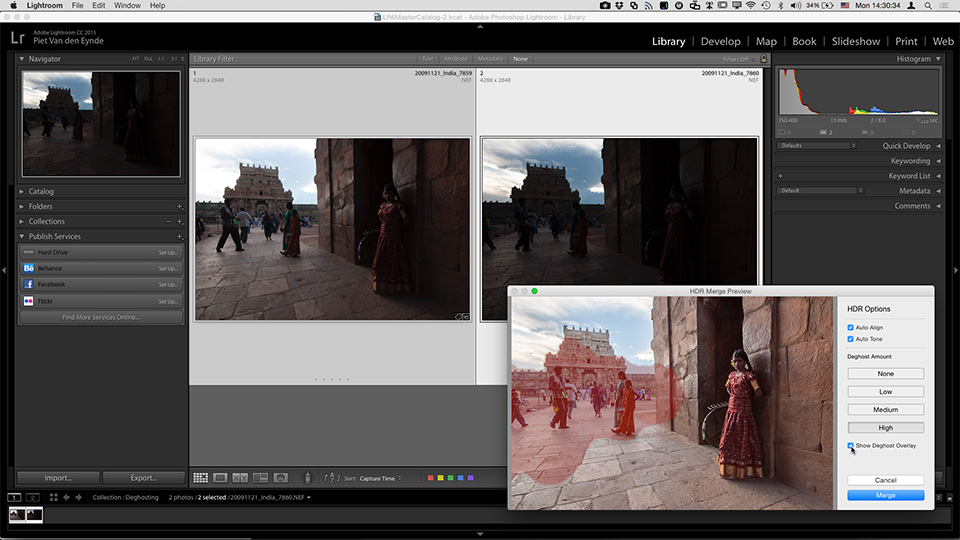Click Find More Services Online
This screenshot has width=960, height=540.
click(101, 317)
